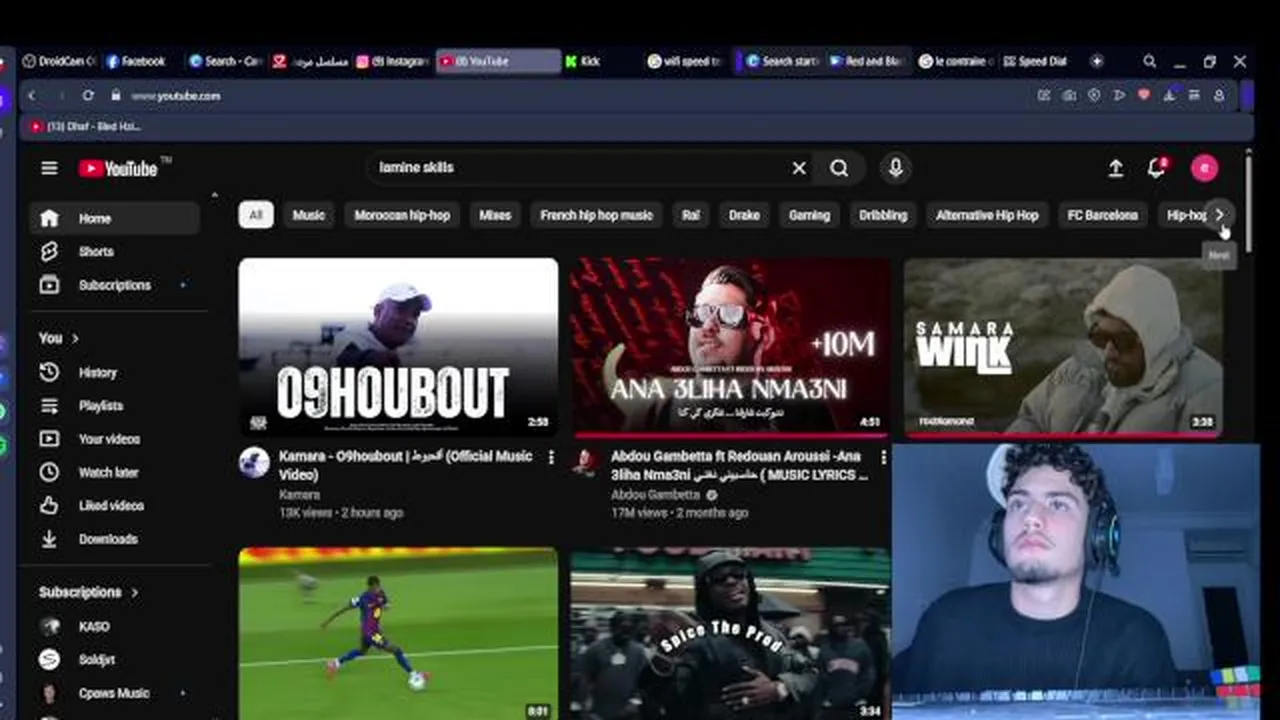The height and width of the screenshot is (720, 1280).
Task: Open the 'Ana 3liha Nma3ni' thumbnail
Action: coord(730,347)
